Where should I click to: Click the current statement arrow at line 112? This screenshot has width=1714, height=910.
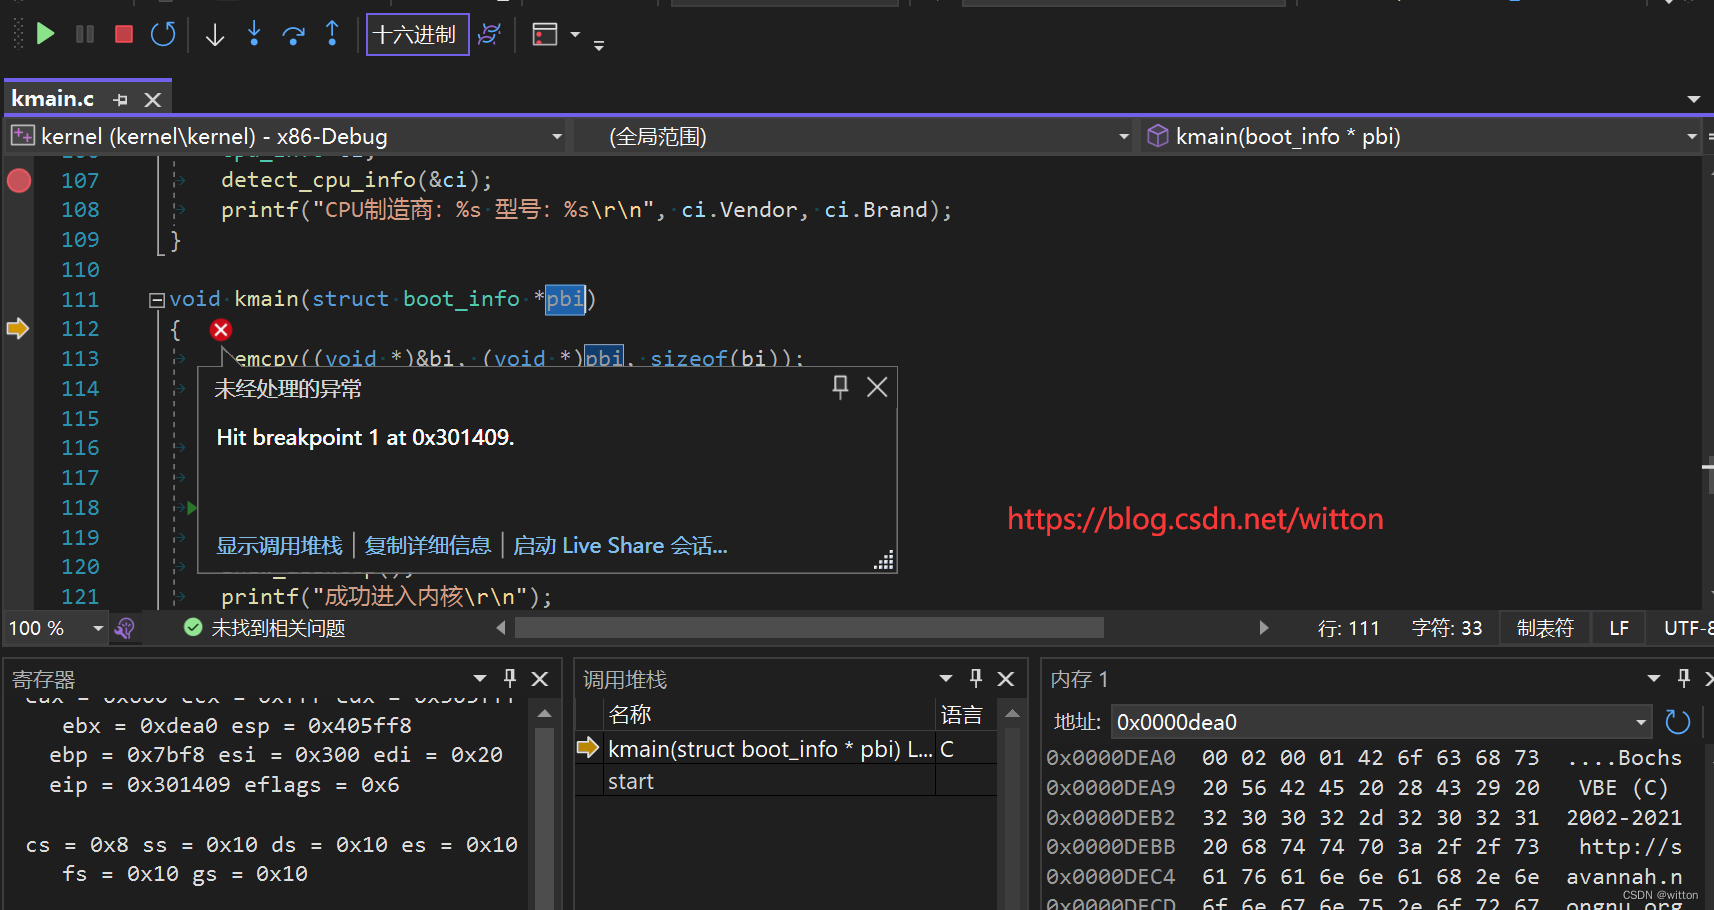[18, 328]
